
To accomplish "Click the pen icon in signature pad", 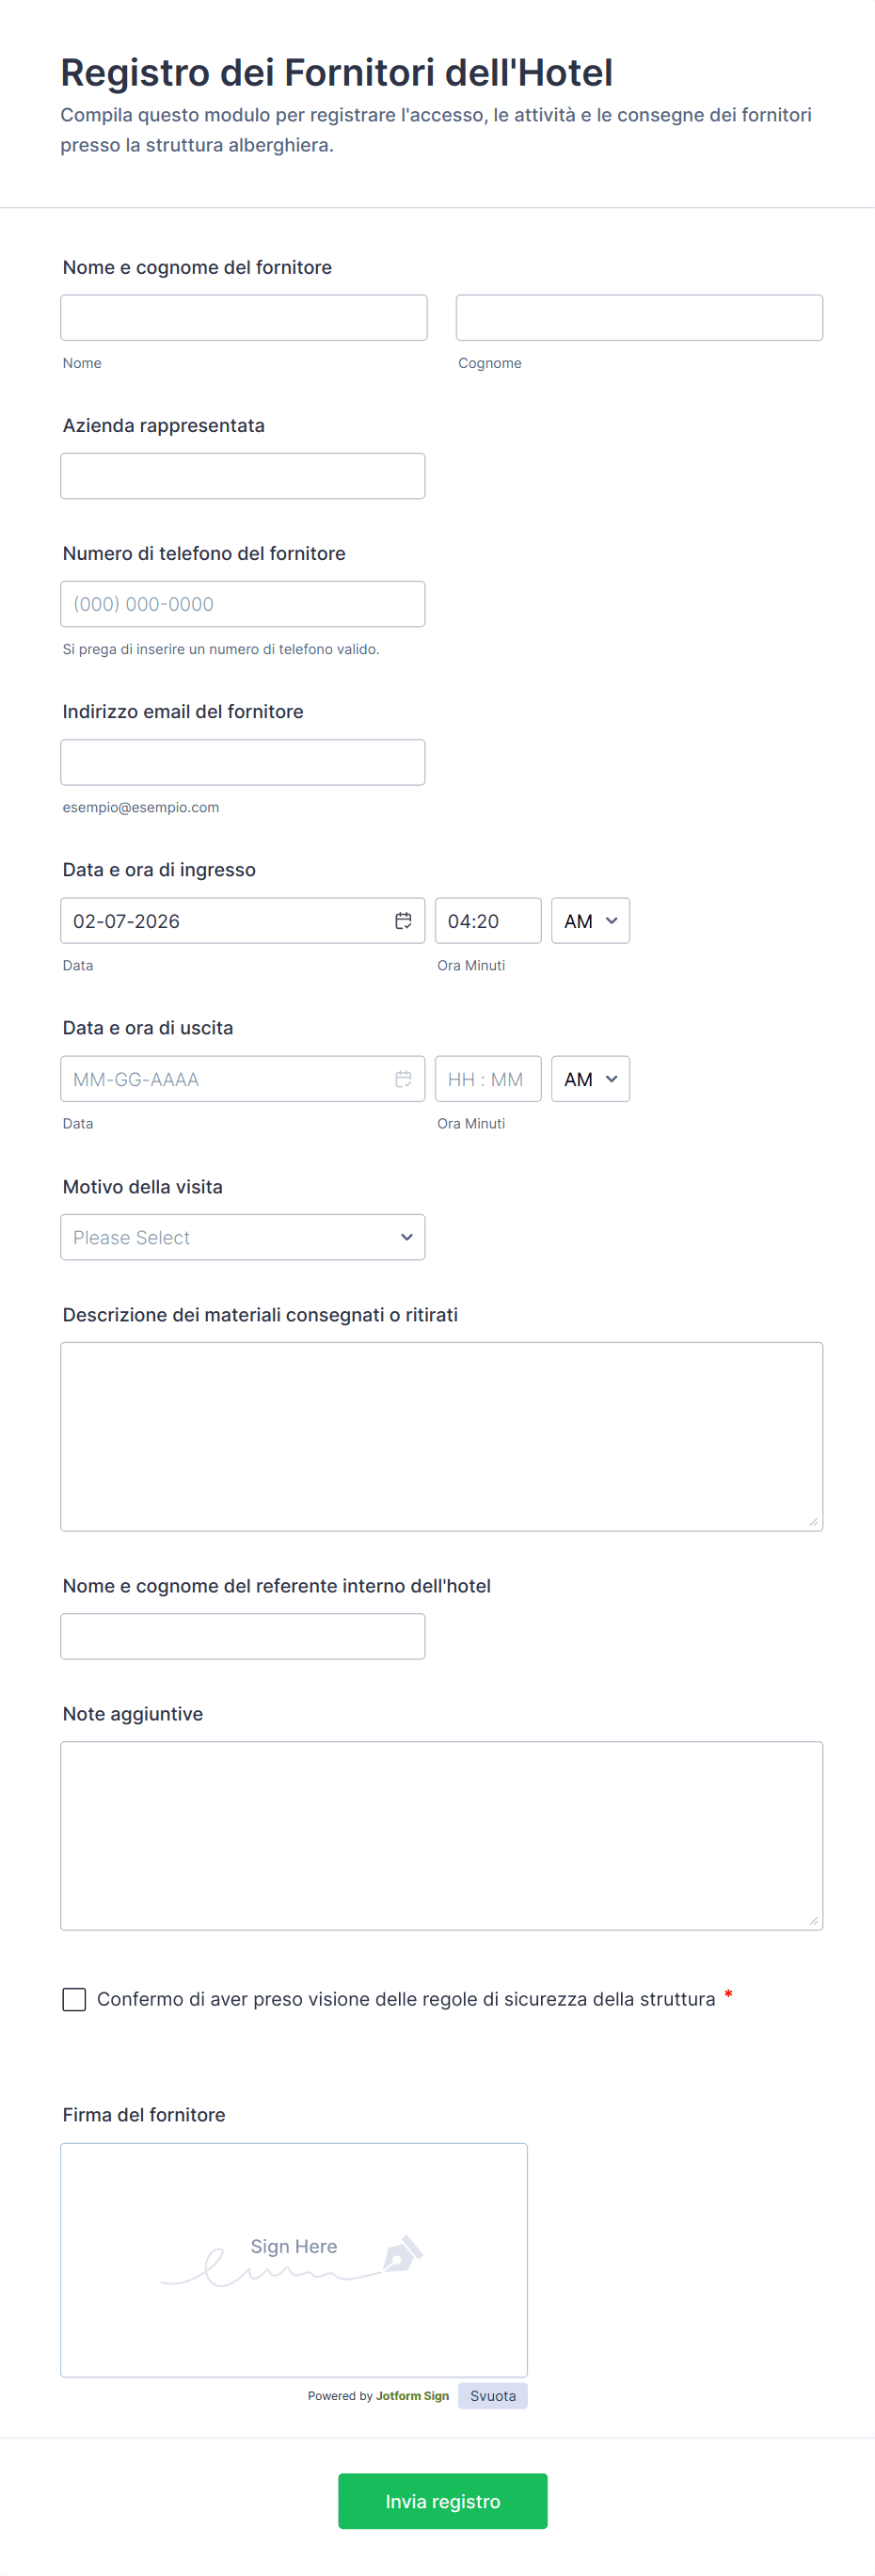I will tap(402, 2253).
